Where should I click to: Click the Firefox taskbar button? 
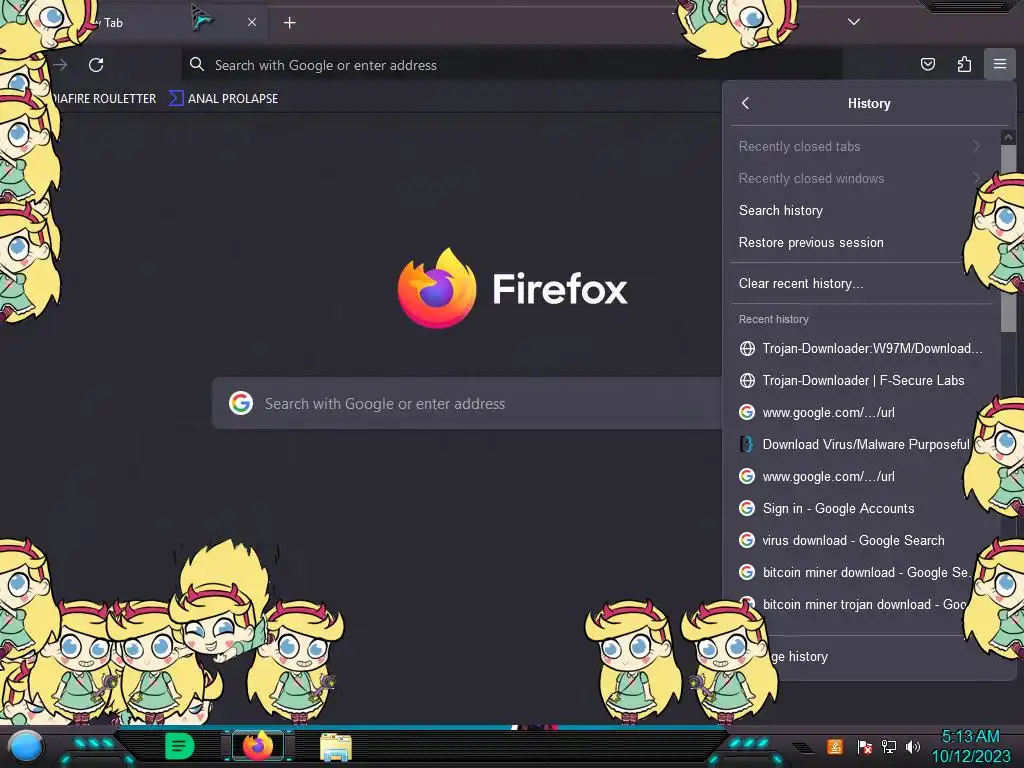click(258, 746)
